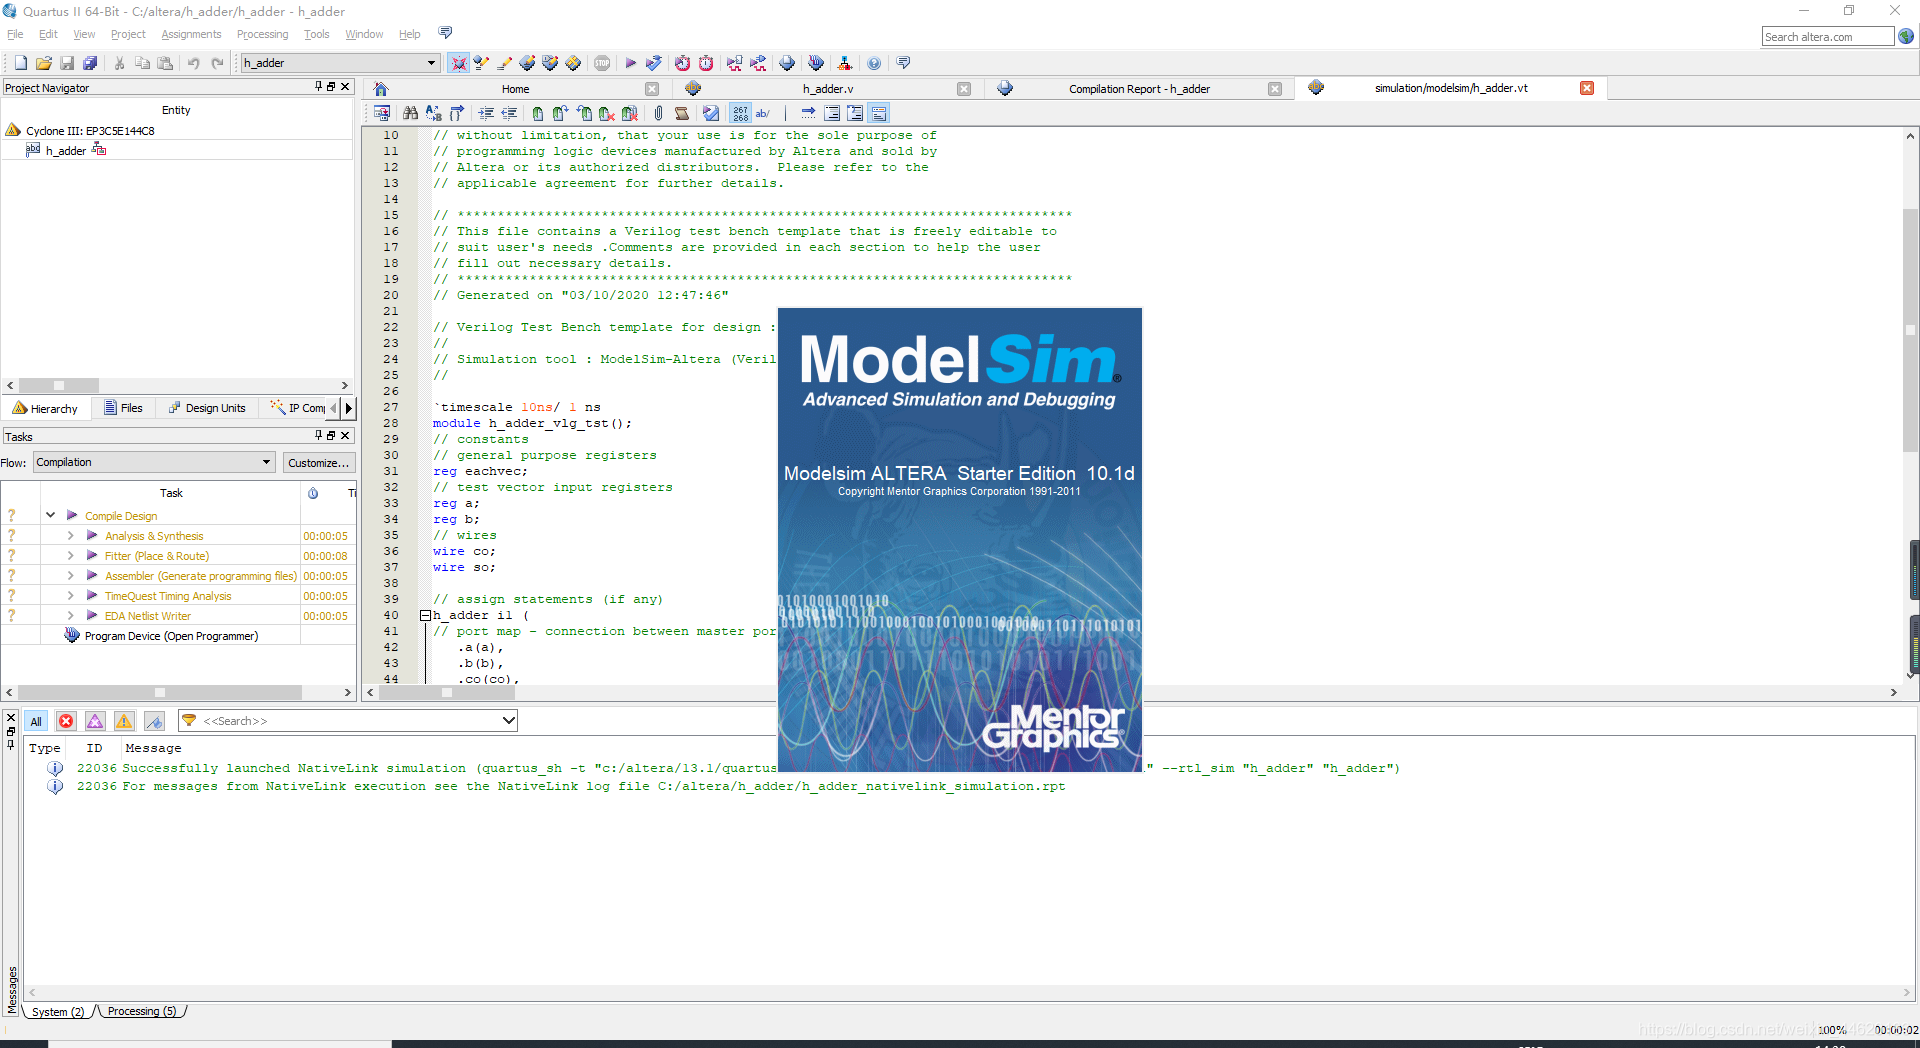Expand the TimeQuest Timing Analysis task
This screenshot has width=1920, height=1048.
(x=70, y=595)
